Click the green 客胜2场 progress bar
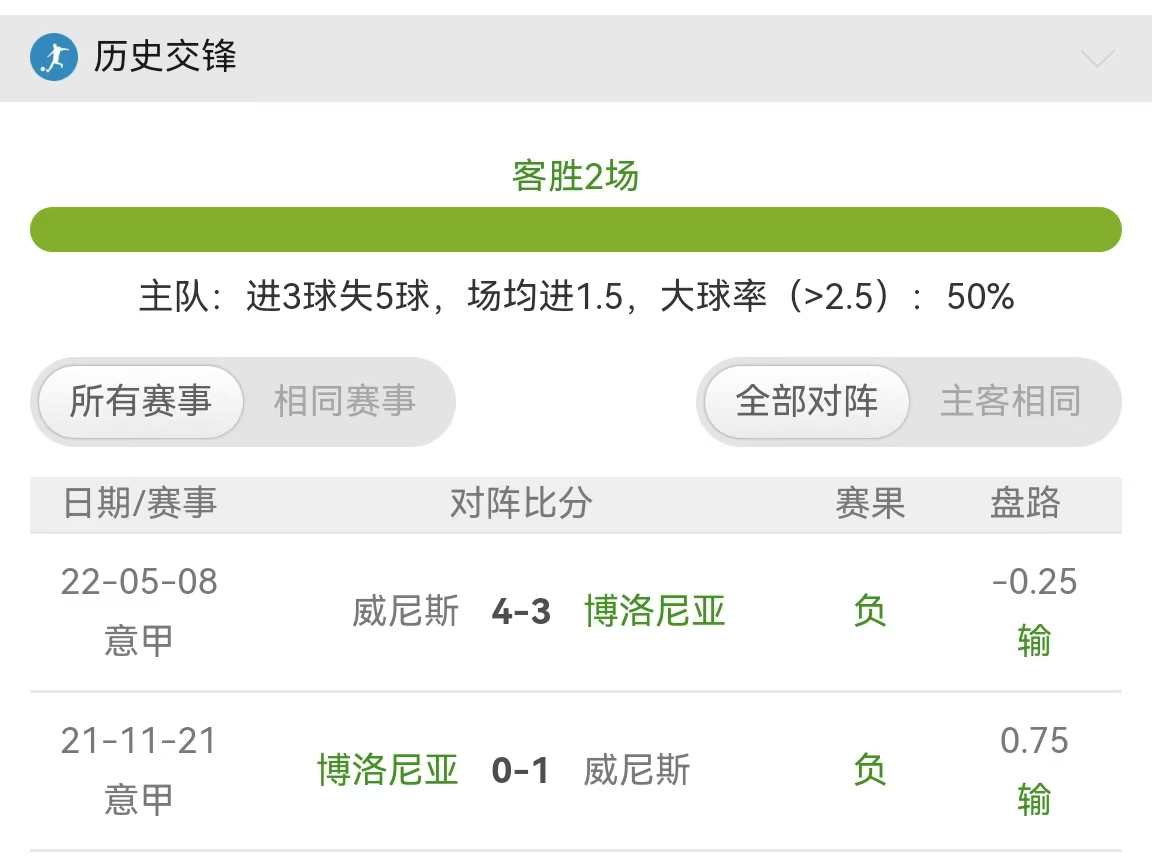Viewport: 1152px width, 865px height. tap(575, 229)
